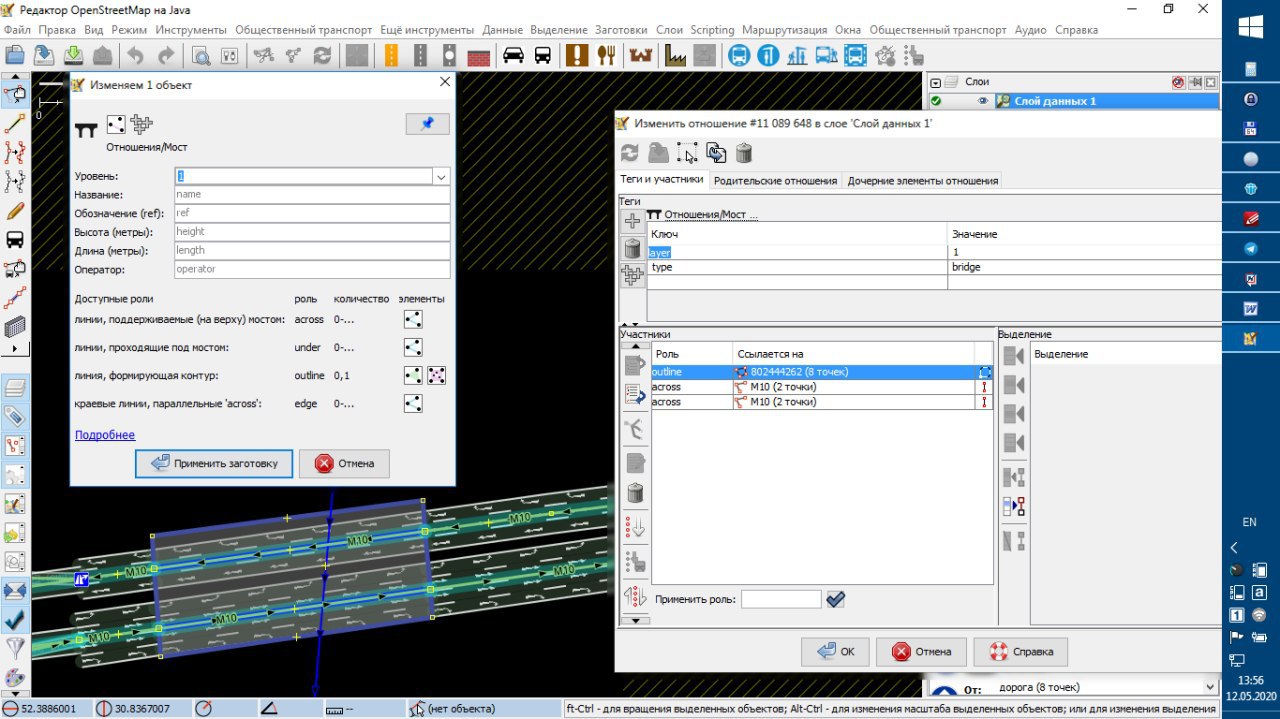Click the EN language indicator
The image size is (1280, 719).
[x=1249, y=522]
